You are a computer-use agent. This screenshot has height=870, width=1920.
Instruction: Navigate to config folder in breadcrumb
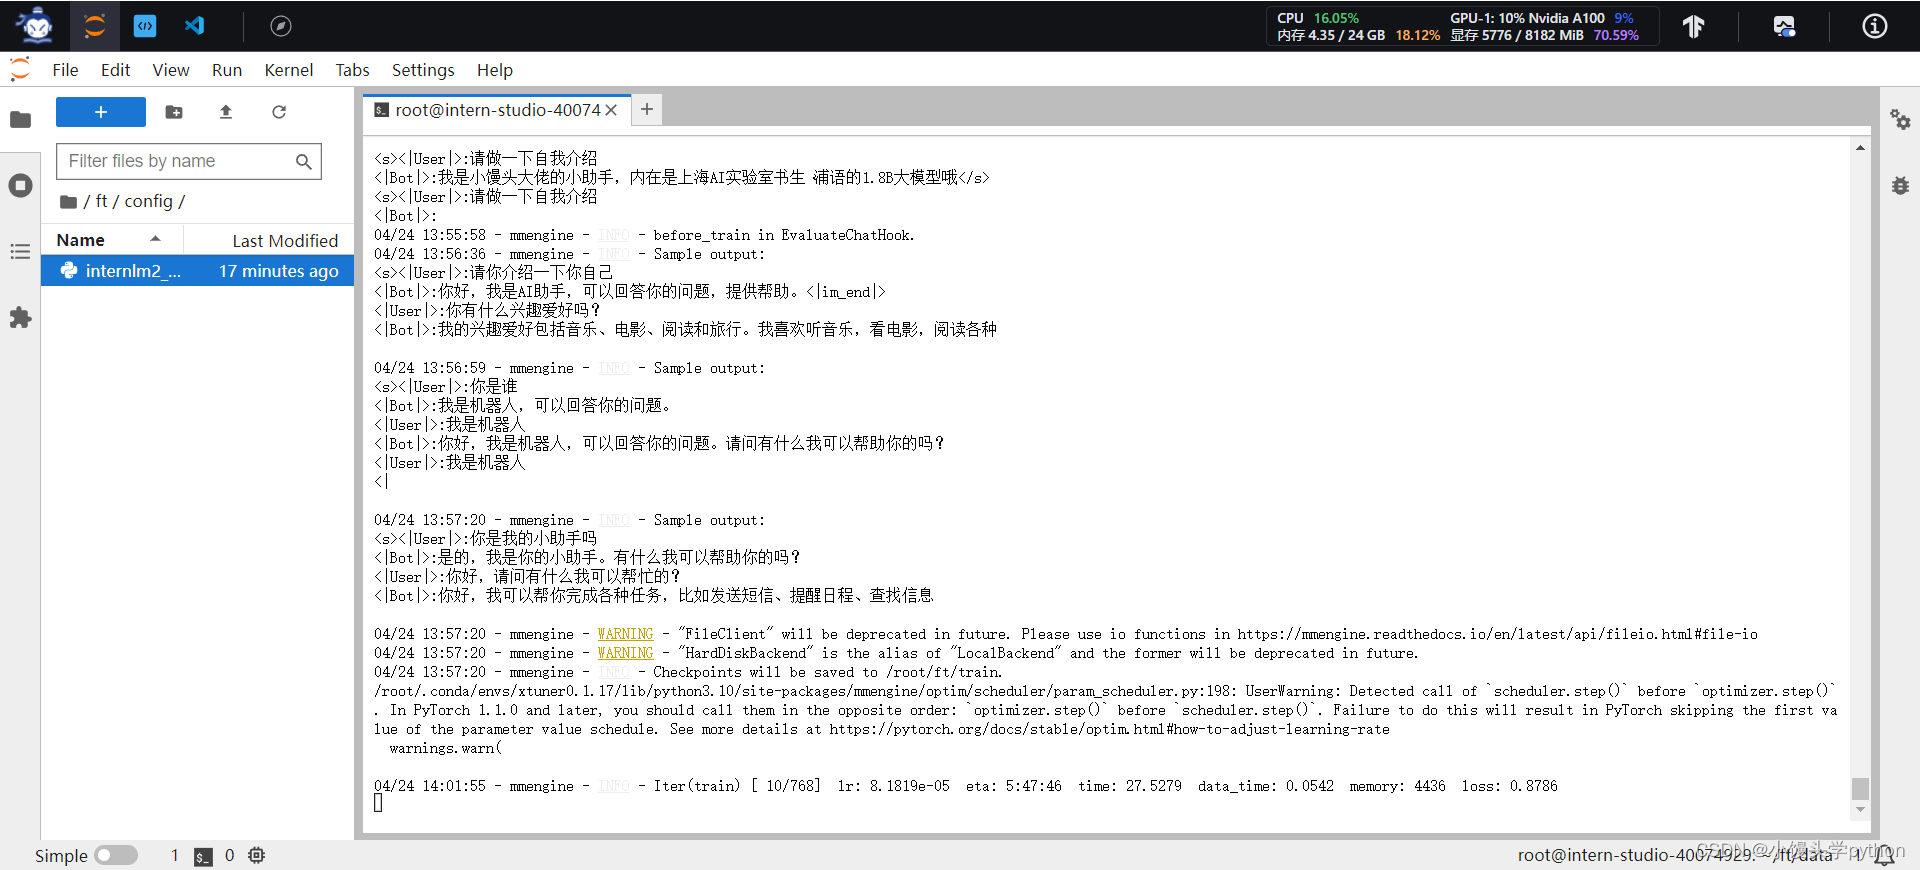(148, 201)
